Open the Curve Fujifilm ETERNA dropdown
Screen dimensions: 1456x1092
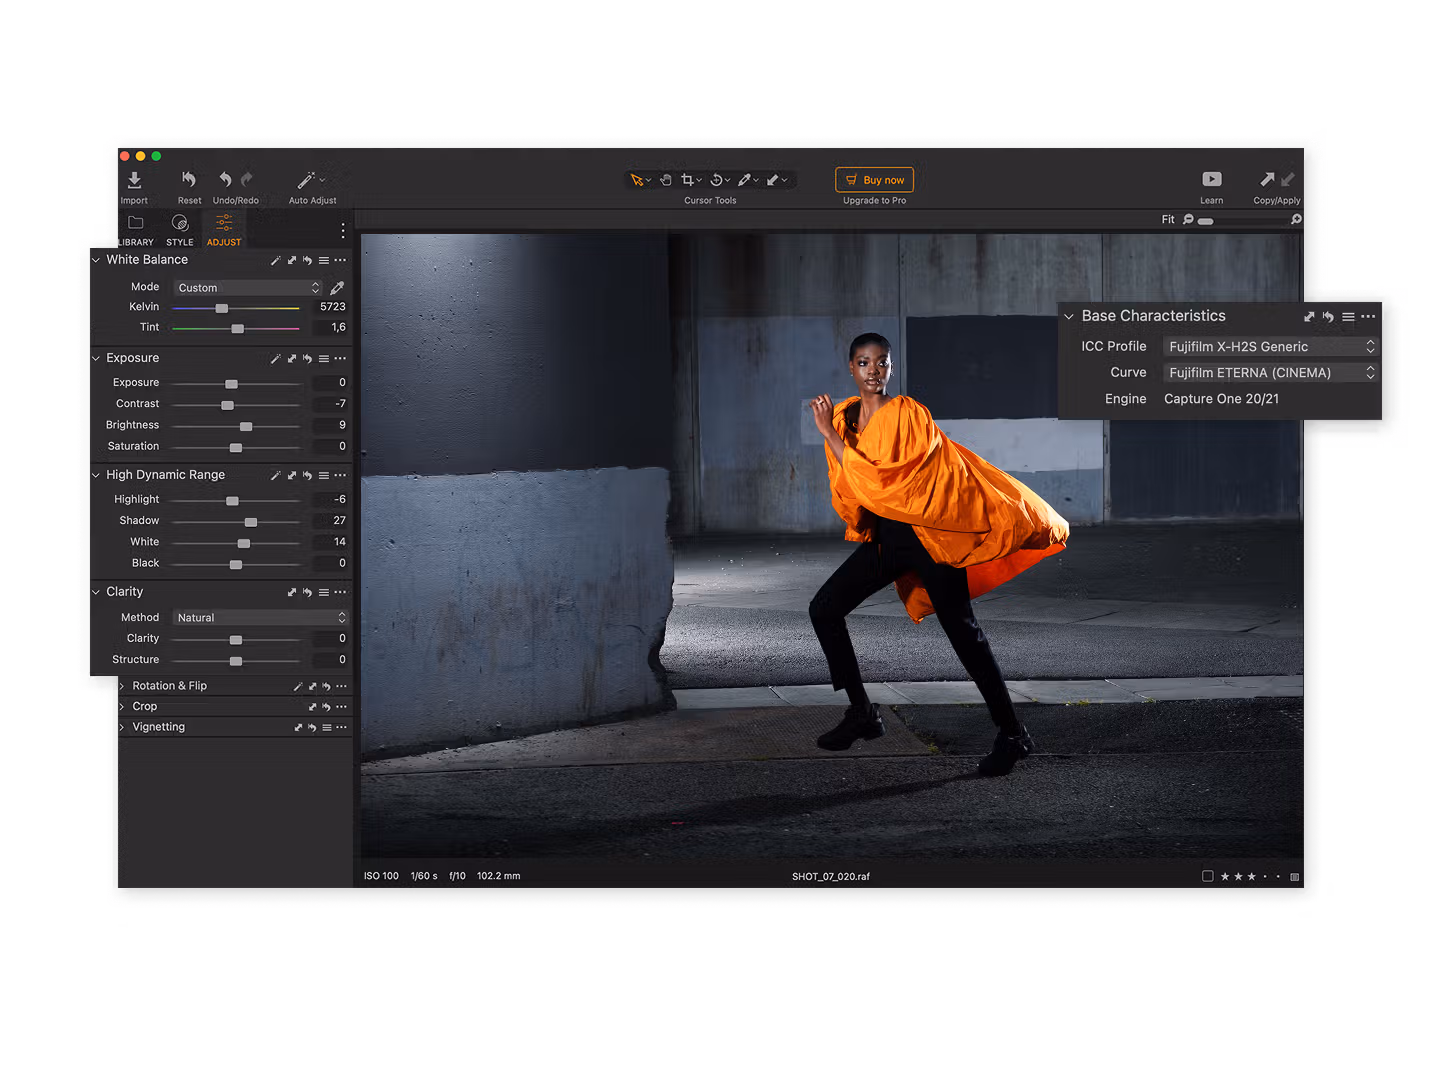(x=1270, y=373)
